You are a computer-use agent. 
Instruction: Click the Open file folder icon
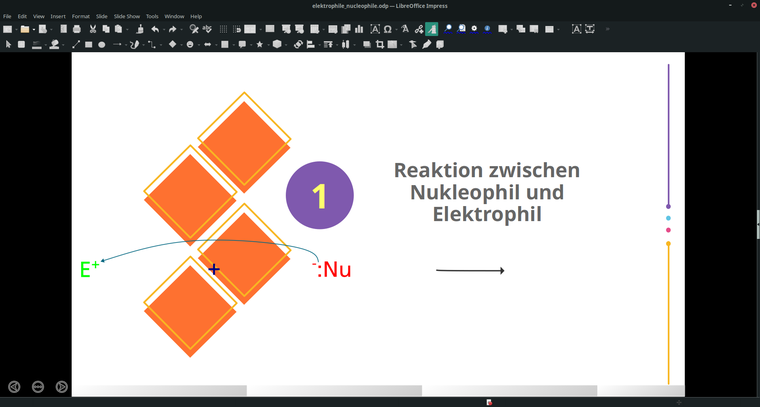(25, 29)
